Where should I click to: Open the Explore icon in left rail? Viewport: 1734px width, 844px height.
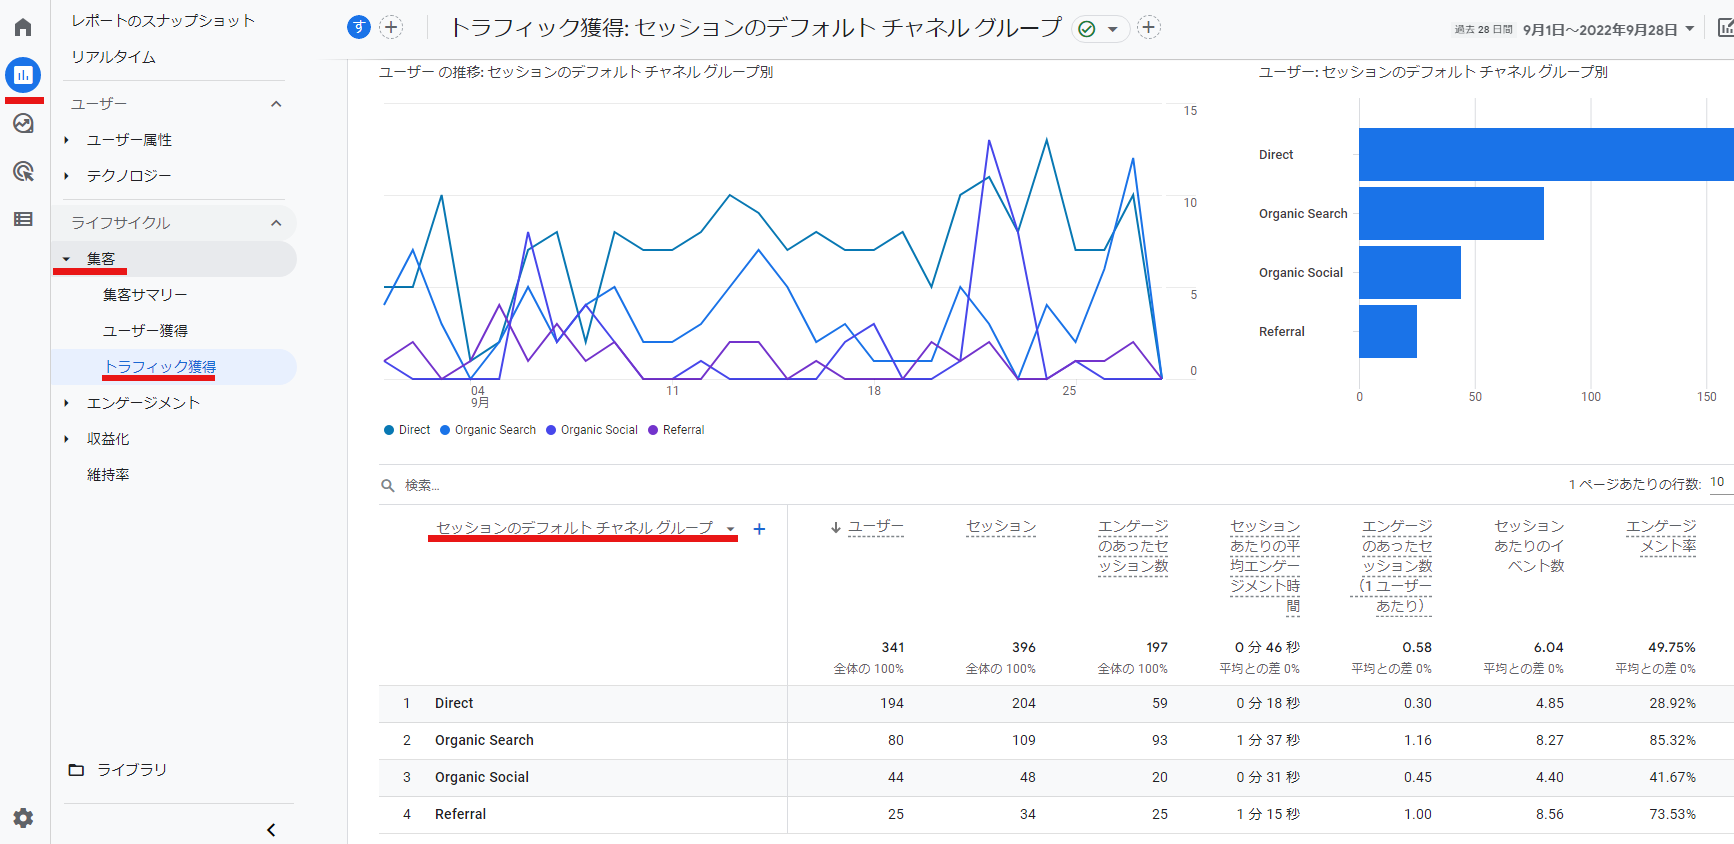click(x=23, y=123)
